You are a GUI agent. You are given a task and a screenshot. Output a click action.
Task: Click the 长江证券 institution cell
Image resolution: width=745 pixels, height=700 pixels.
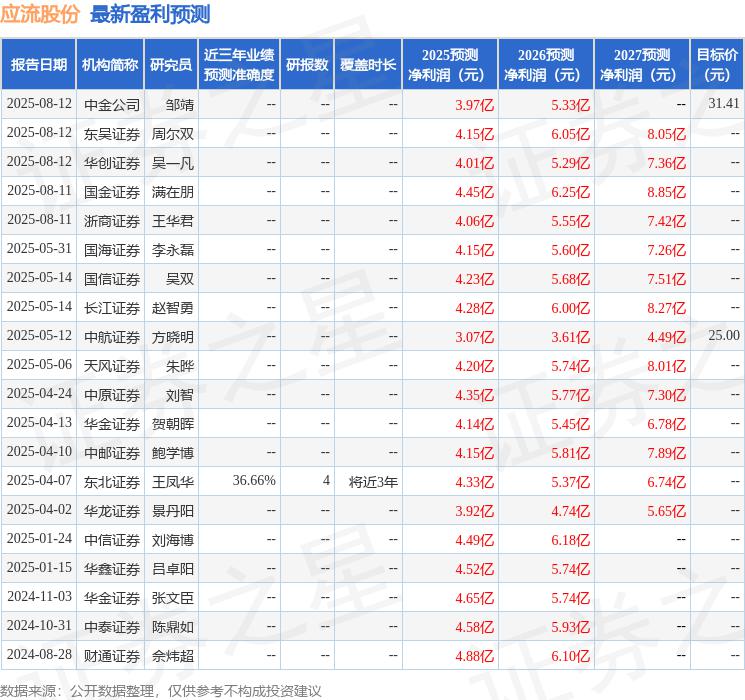[112, 308]
